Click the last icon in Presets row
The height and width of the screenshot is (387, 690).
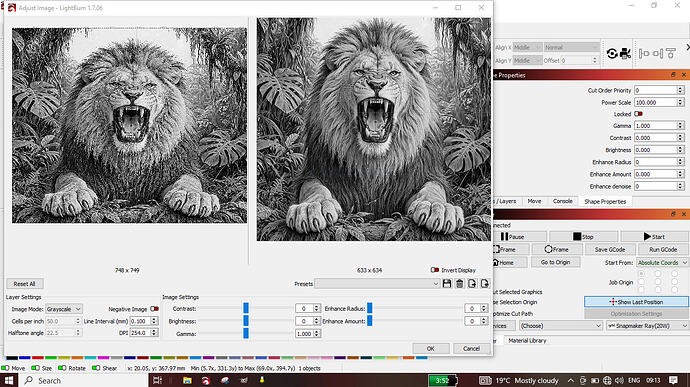point(484,284)
